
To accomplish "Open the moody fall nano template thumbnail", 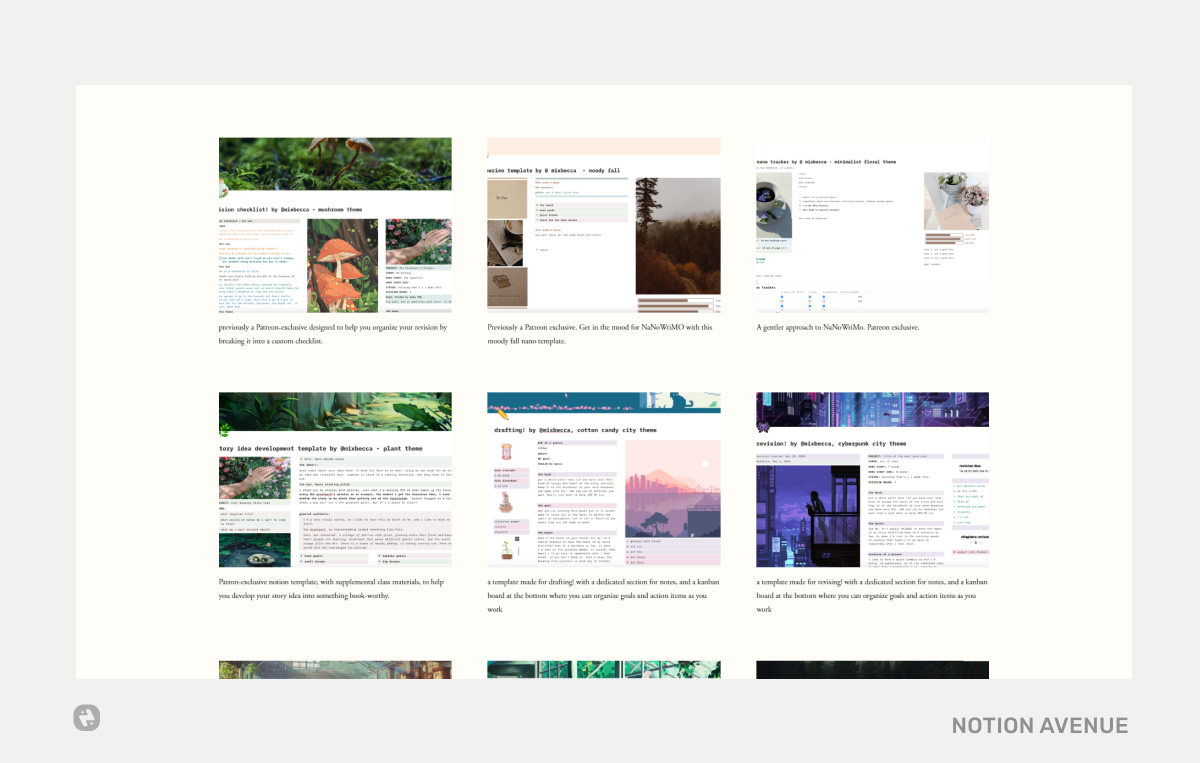I will (604, 225).
